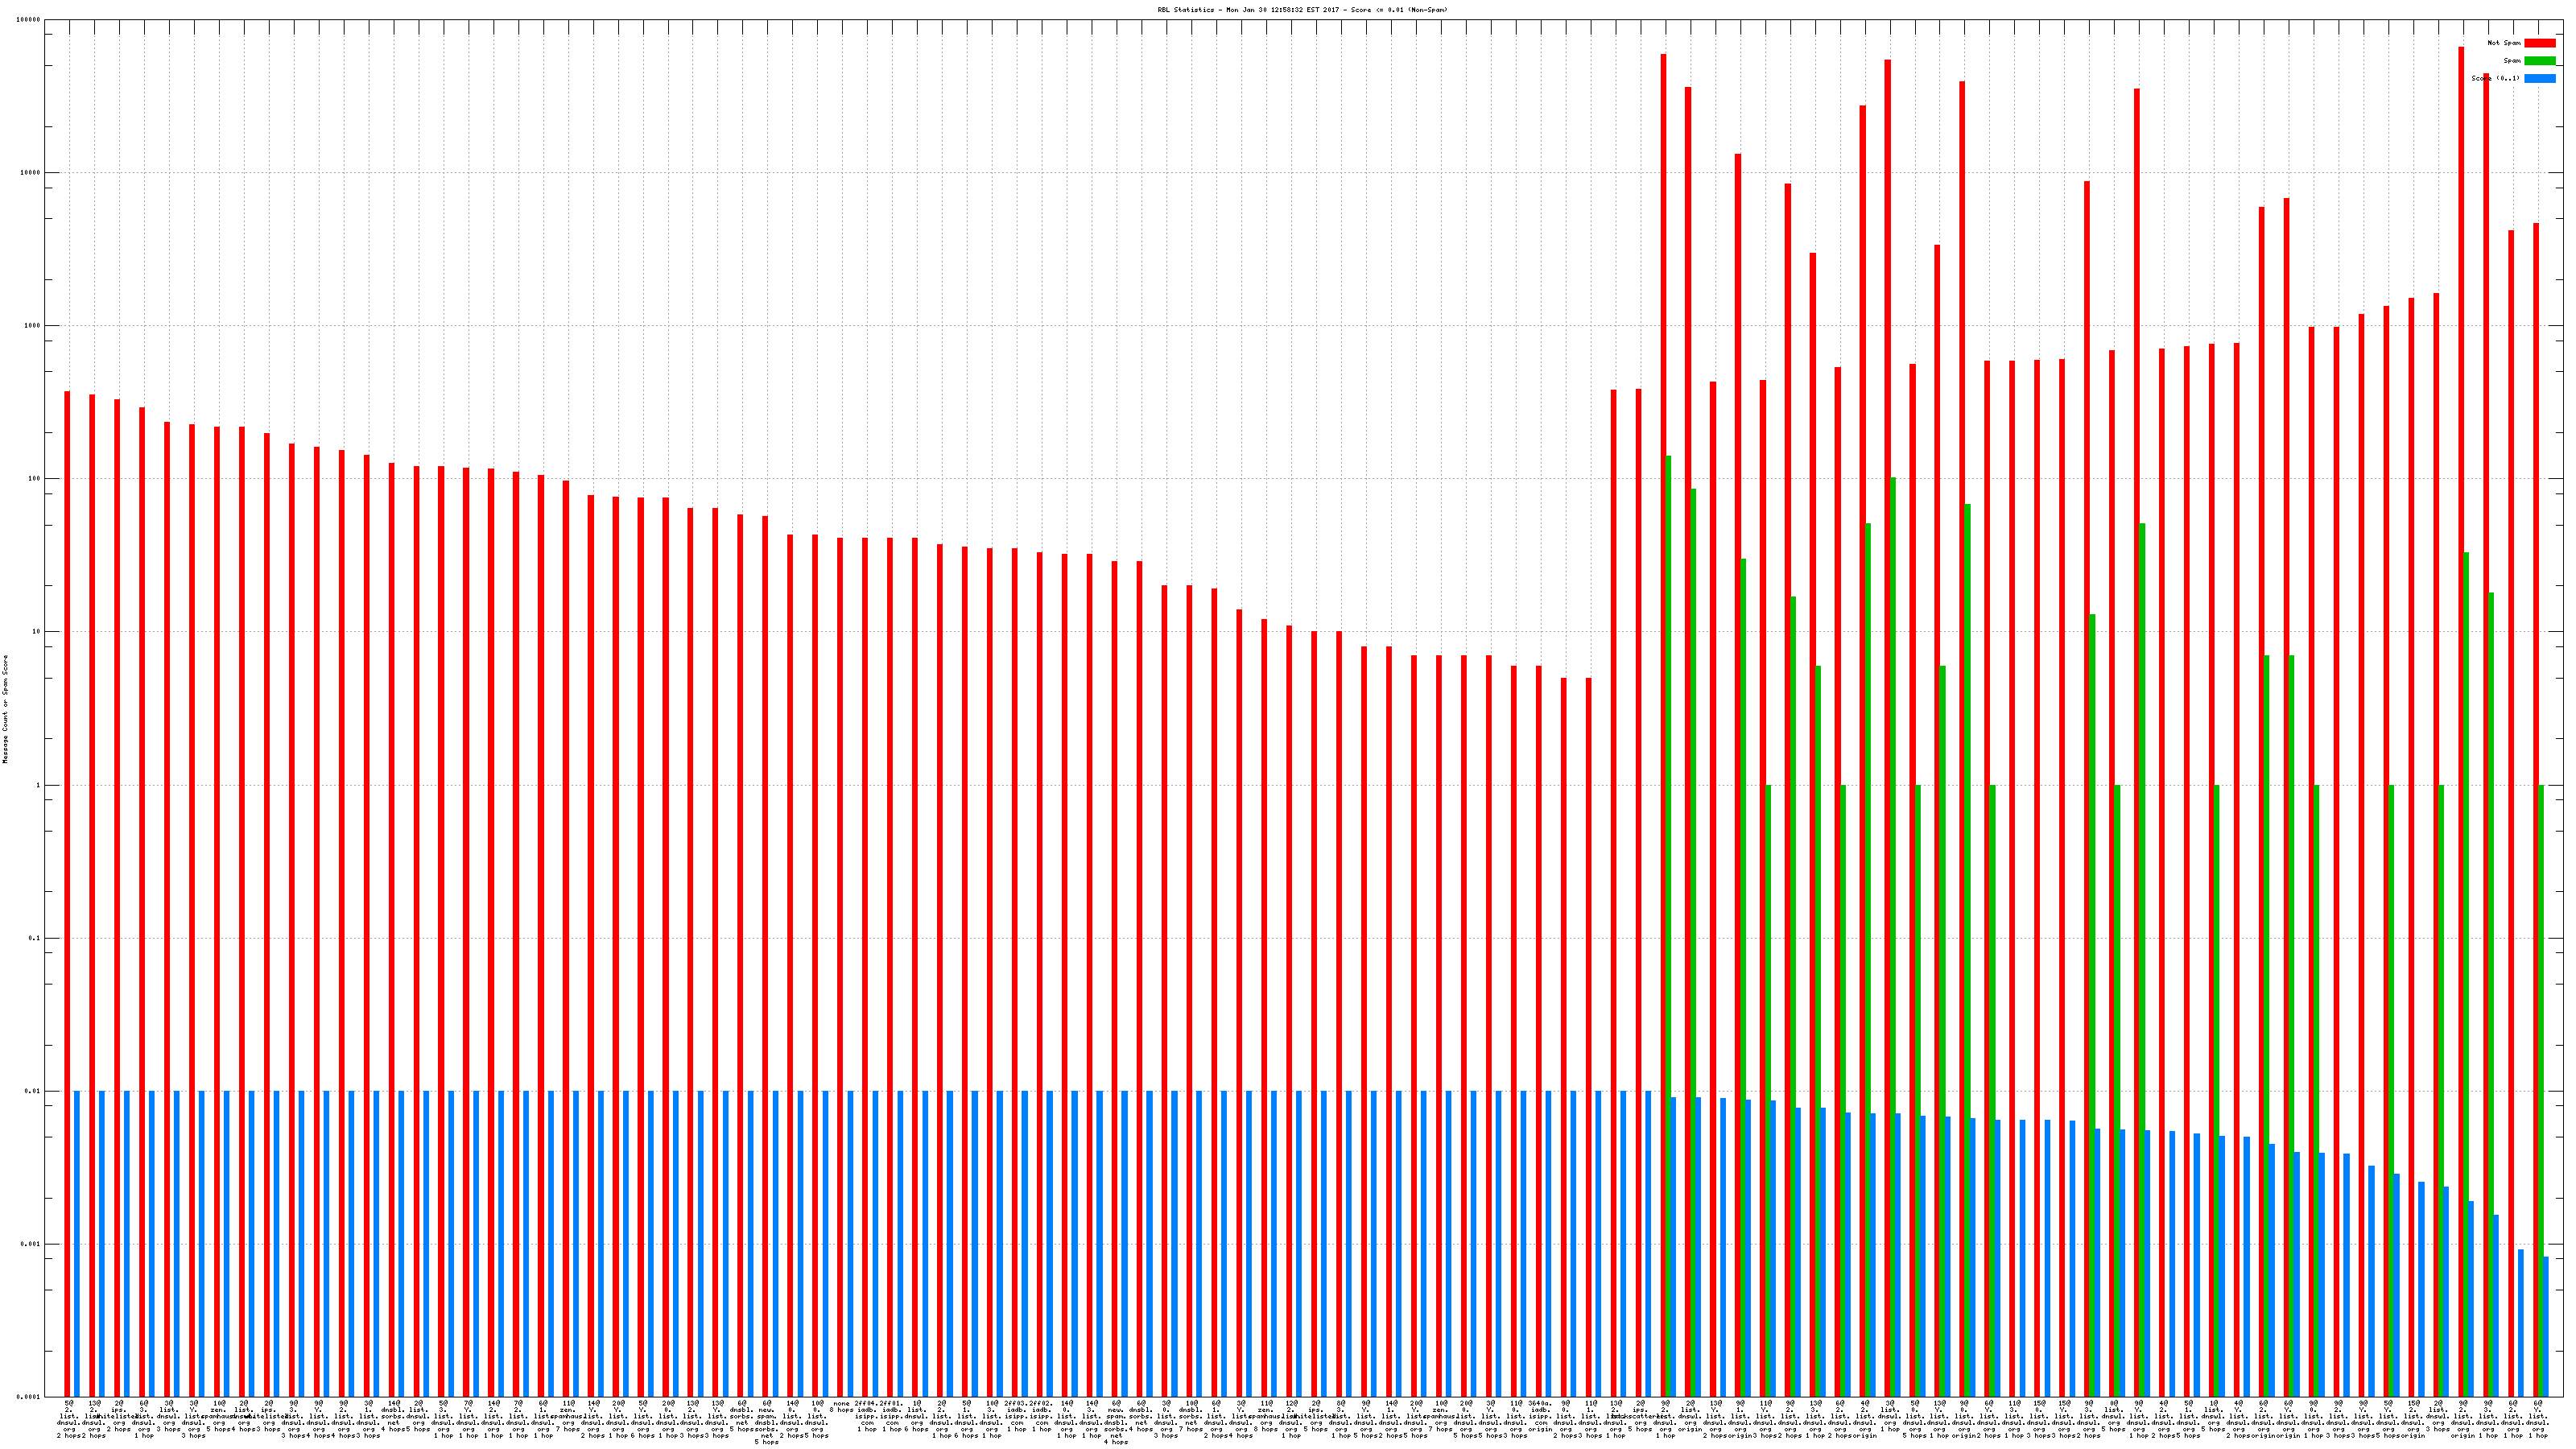This screenshot has height=1449, width=2576.
Task: Click the first red bar on the far left
Action: (x=67, y=890)
